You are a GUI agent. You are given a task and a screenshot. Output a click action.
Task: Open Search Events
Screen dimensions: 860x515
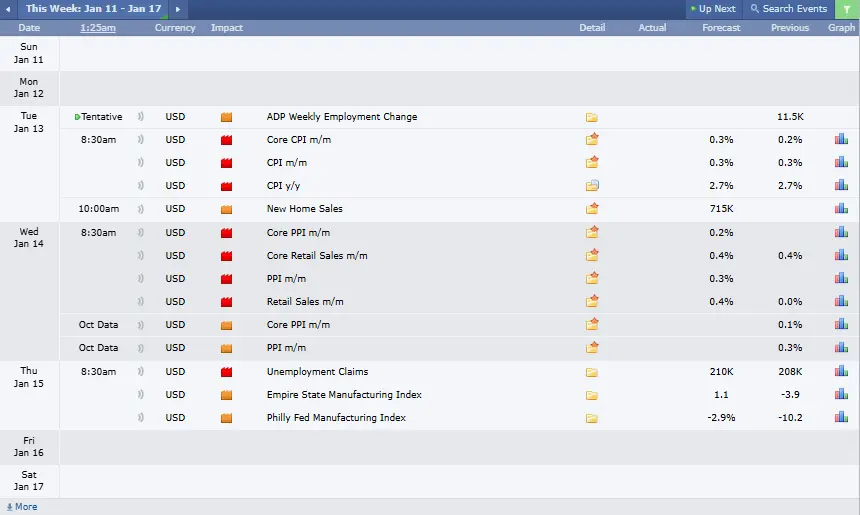(x=789, y=9)
